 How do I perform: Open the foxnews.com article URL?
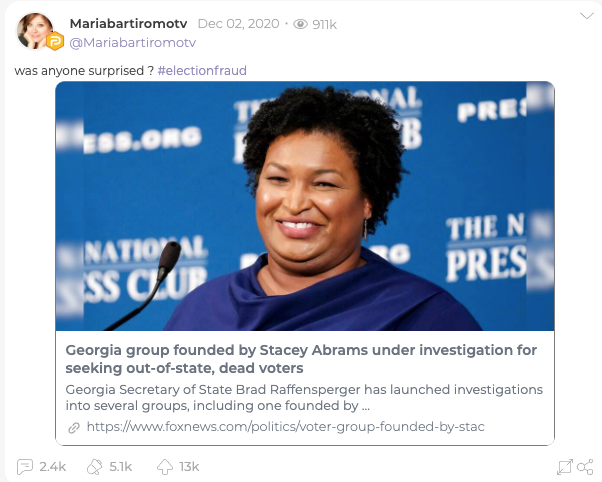click(x=285, y=427)
